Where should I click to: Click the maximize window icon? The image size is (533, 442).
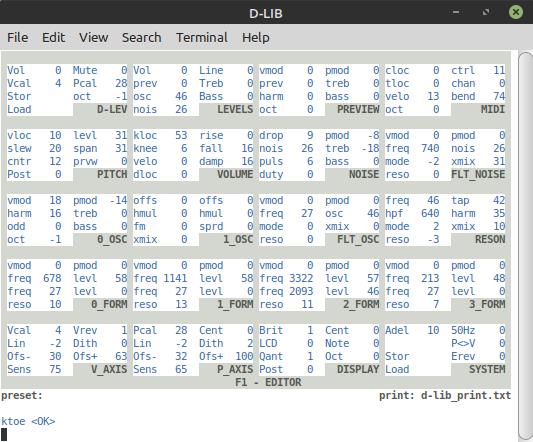click(486, 12)
